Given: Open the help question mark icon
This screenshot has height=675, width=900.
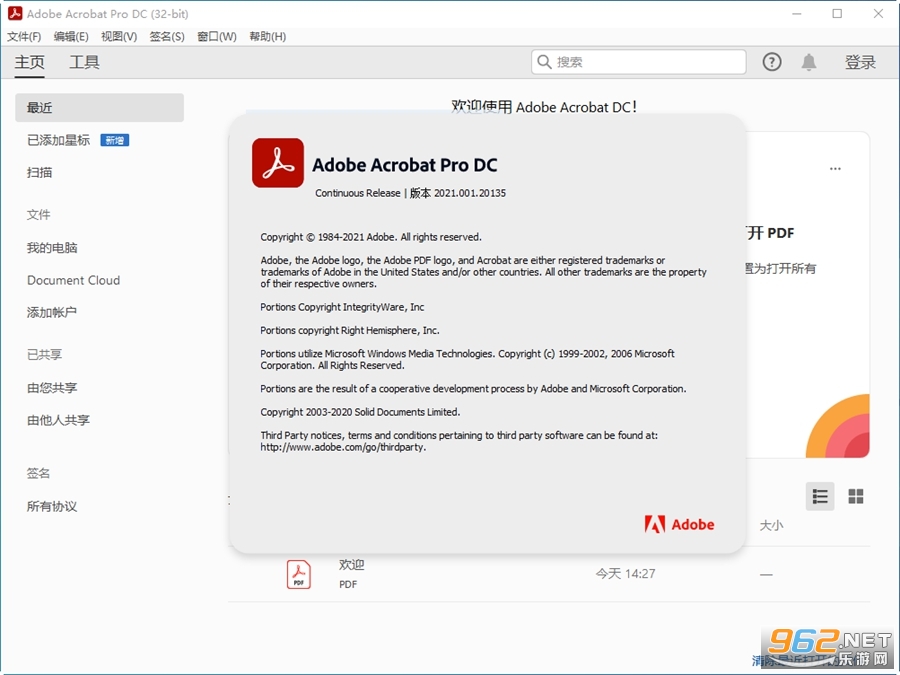Looking at the screenshot, I should pyautogui.click(x=772, y=62).
